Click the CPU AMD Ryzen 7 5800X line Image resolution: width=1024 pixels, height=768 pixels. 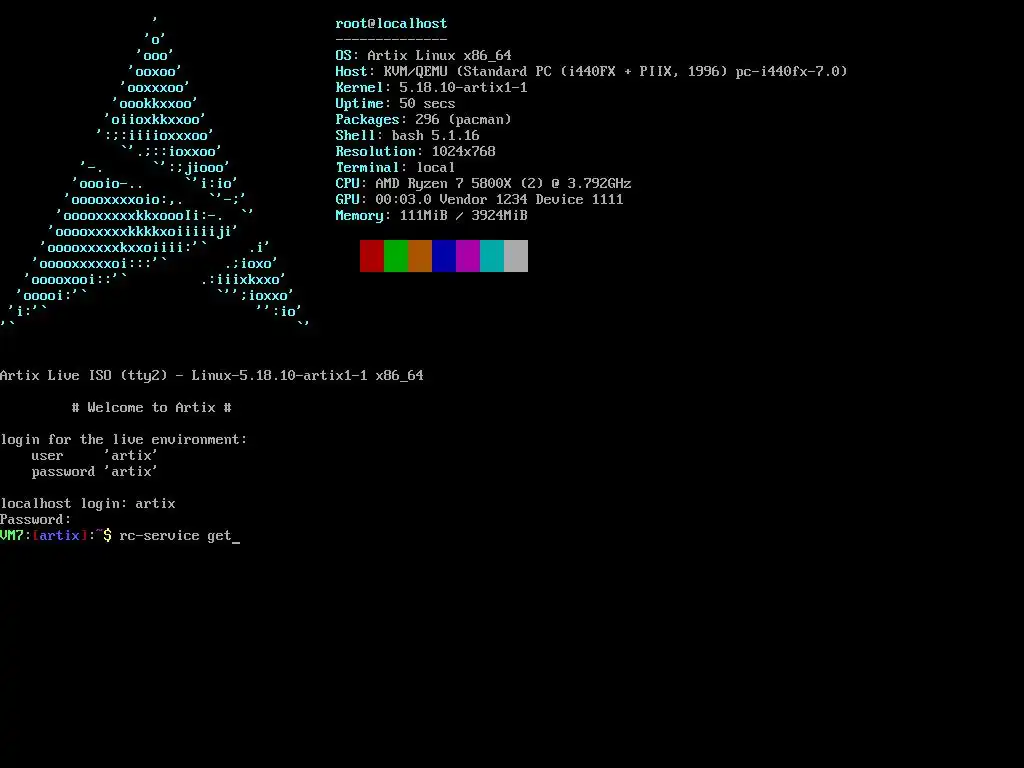483,184
